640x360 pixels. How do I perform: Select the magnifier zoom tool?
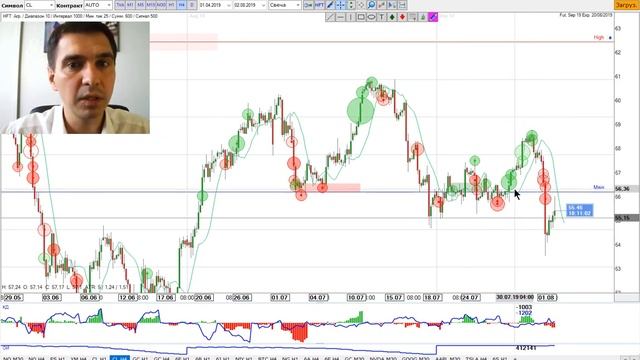(x=371, y=5)
